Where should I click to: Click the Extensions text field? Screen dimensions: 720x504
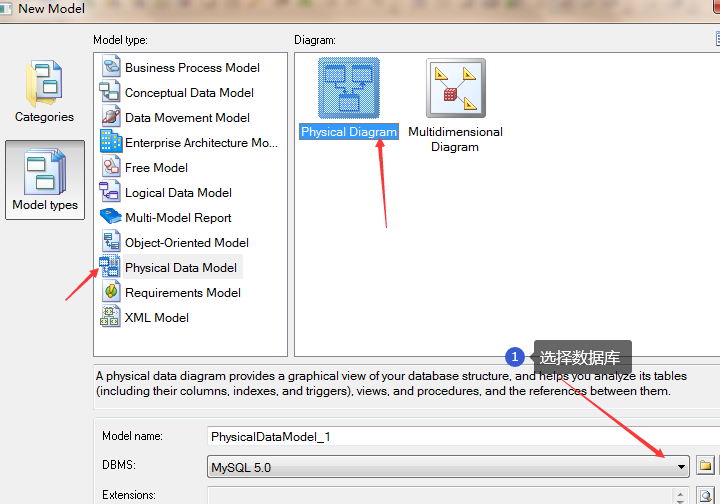(x=440, y=496)
